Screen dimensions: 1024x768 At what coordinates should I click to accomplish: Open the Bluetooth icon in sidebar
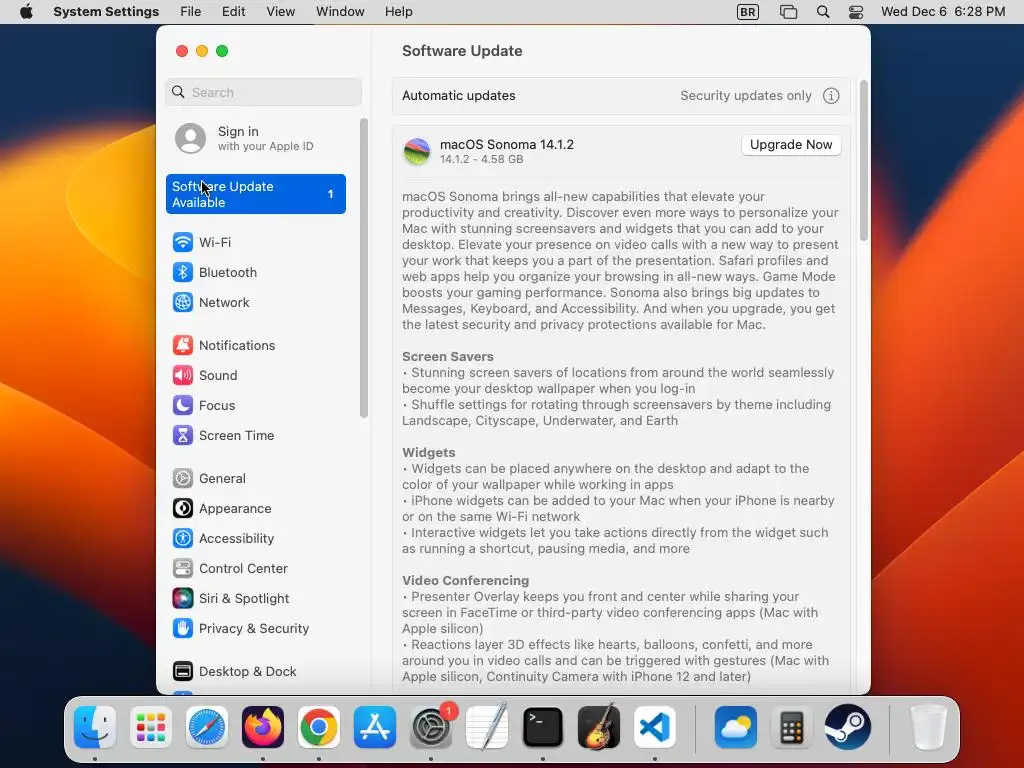(182, 272)
